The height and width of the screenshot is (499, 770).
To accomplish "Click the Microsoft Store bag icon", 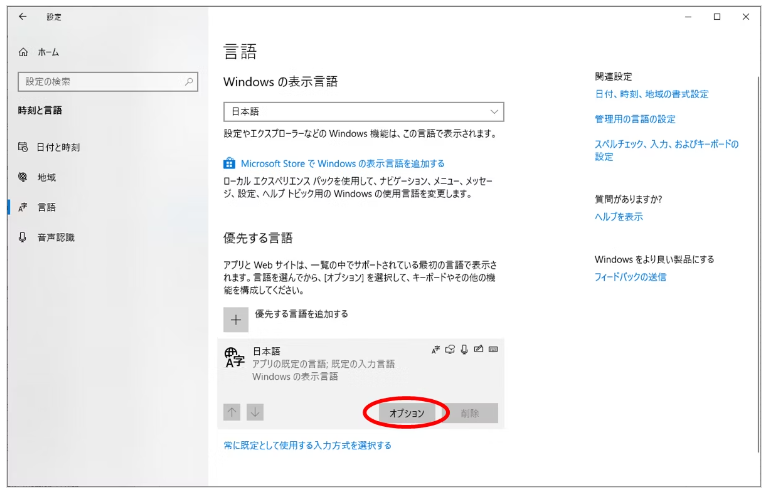I will pos(229,163).
